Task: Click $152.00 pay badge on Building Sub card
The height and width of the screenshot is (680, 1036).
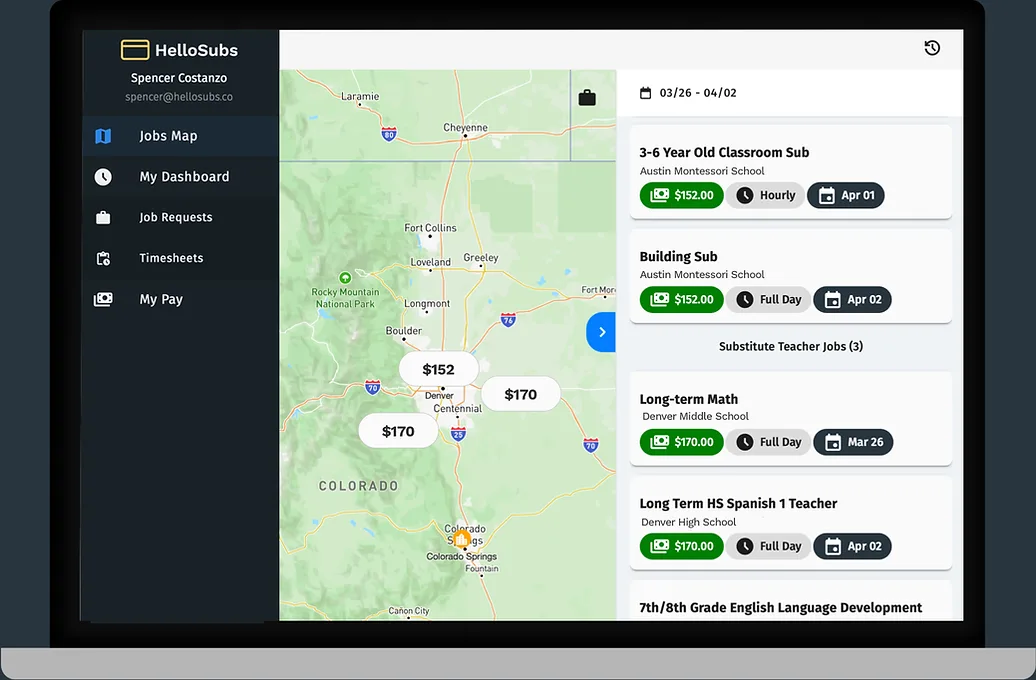Action: (x=682, y=299)
